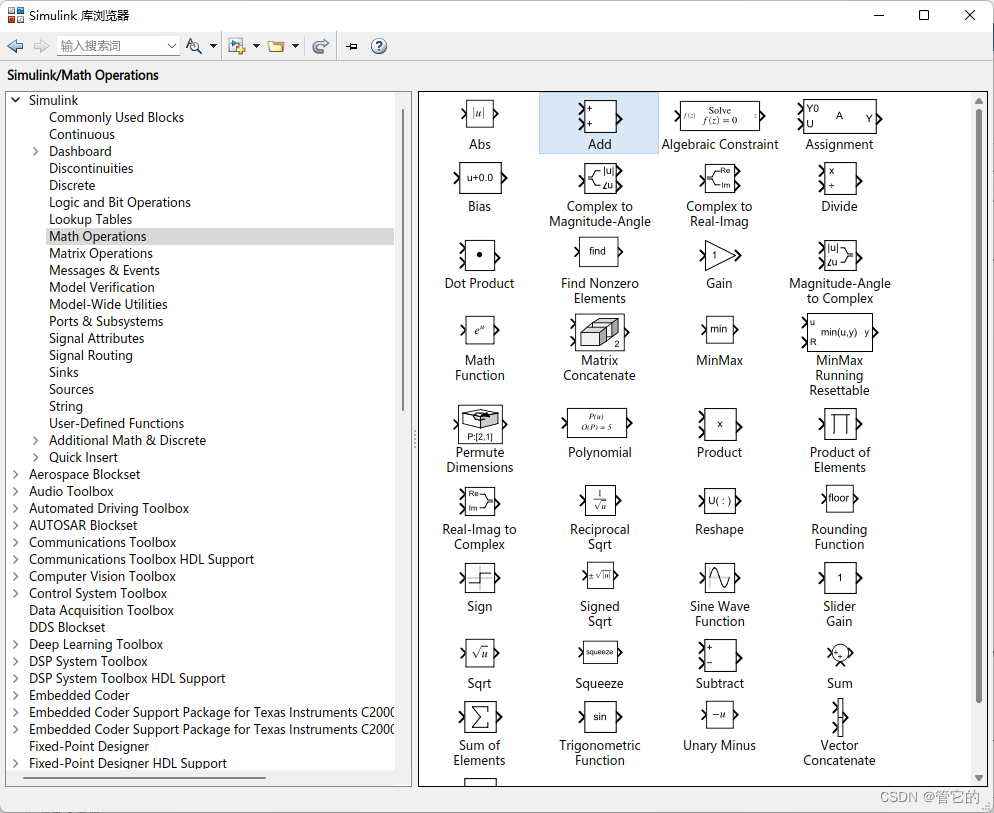Collapse the Simulink tree node
The height and width of the screenshot is (813, 994).
point(16,101)
